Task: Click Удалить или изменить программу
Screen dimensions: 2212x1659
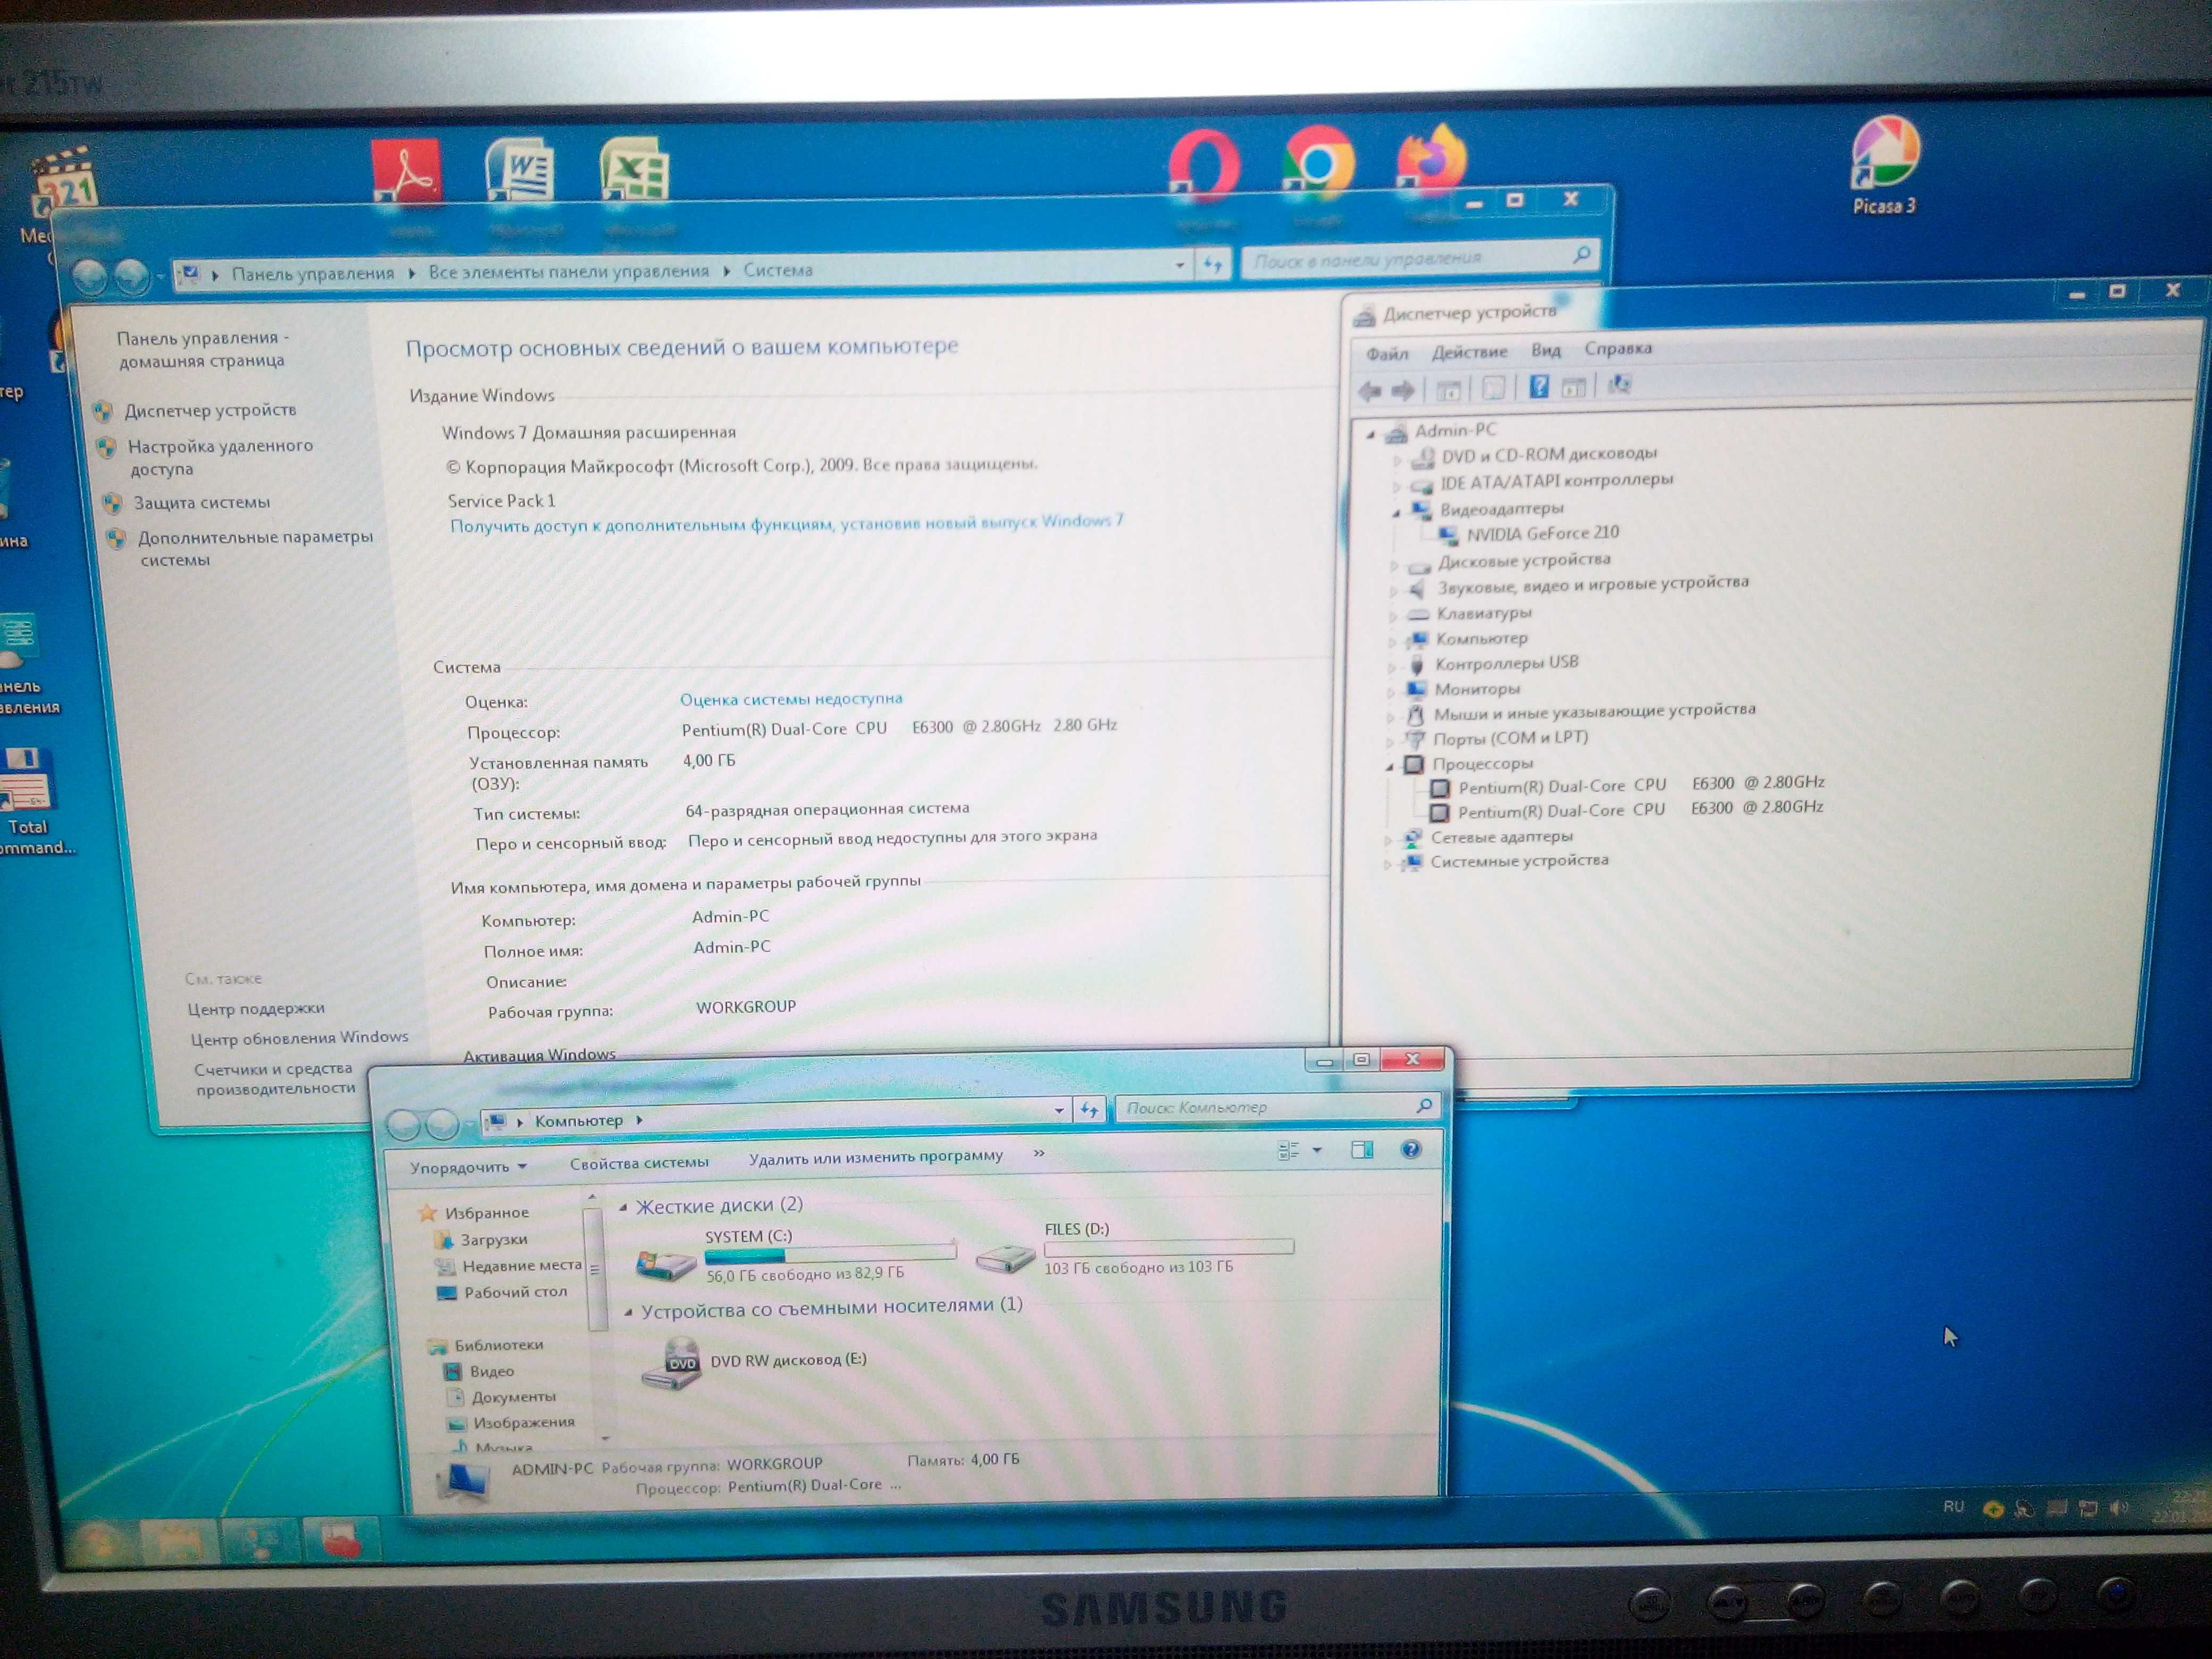Action: click(875, 1157)
